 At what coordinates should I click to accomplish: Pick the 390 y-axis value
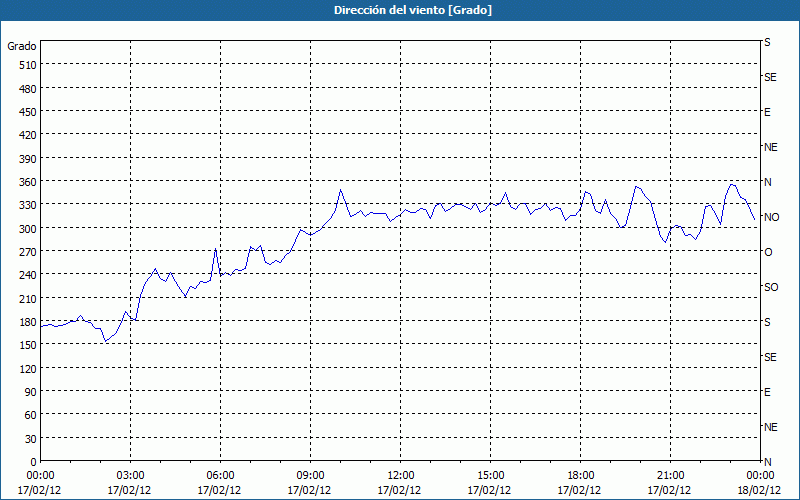[28, 158]
